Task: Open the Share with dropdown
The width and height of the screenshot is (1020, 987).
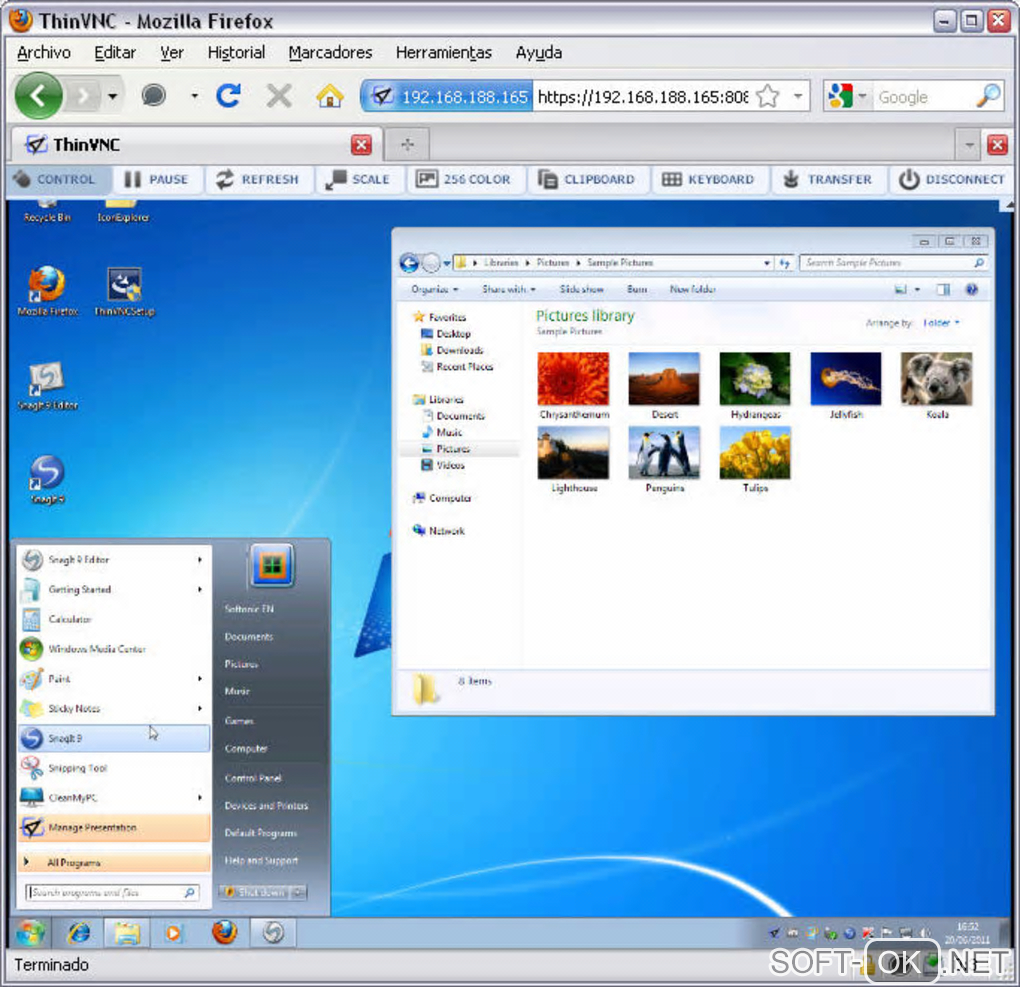Action: (x=509, y=289)
